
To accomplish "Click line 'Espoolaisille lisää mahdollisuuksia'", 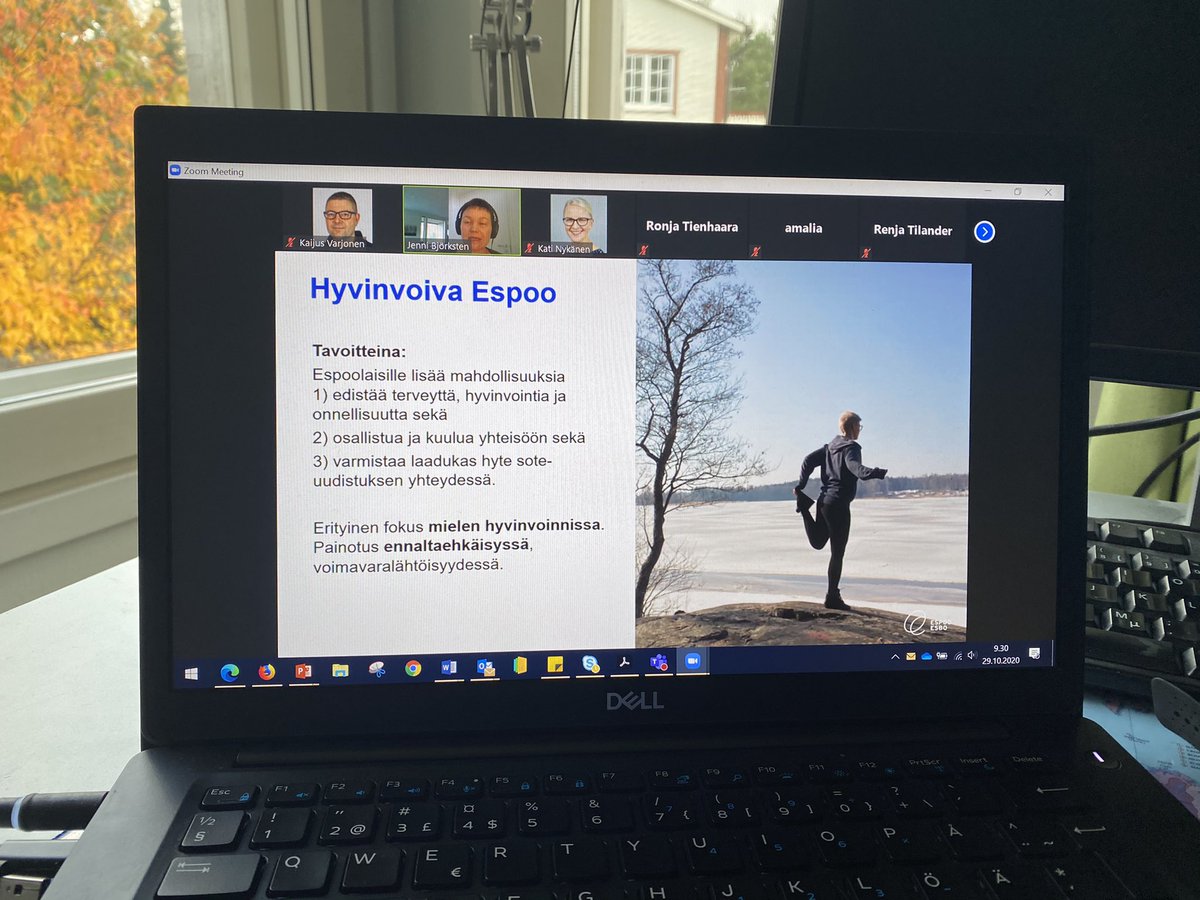I will coord(439,376).
